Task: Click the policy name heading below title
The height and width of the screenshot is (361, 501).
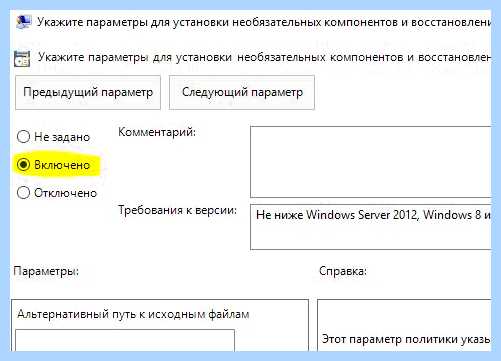Action: pos(264,57)
